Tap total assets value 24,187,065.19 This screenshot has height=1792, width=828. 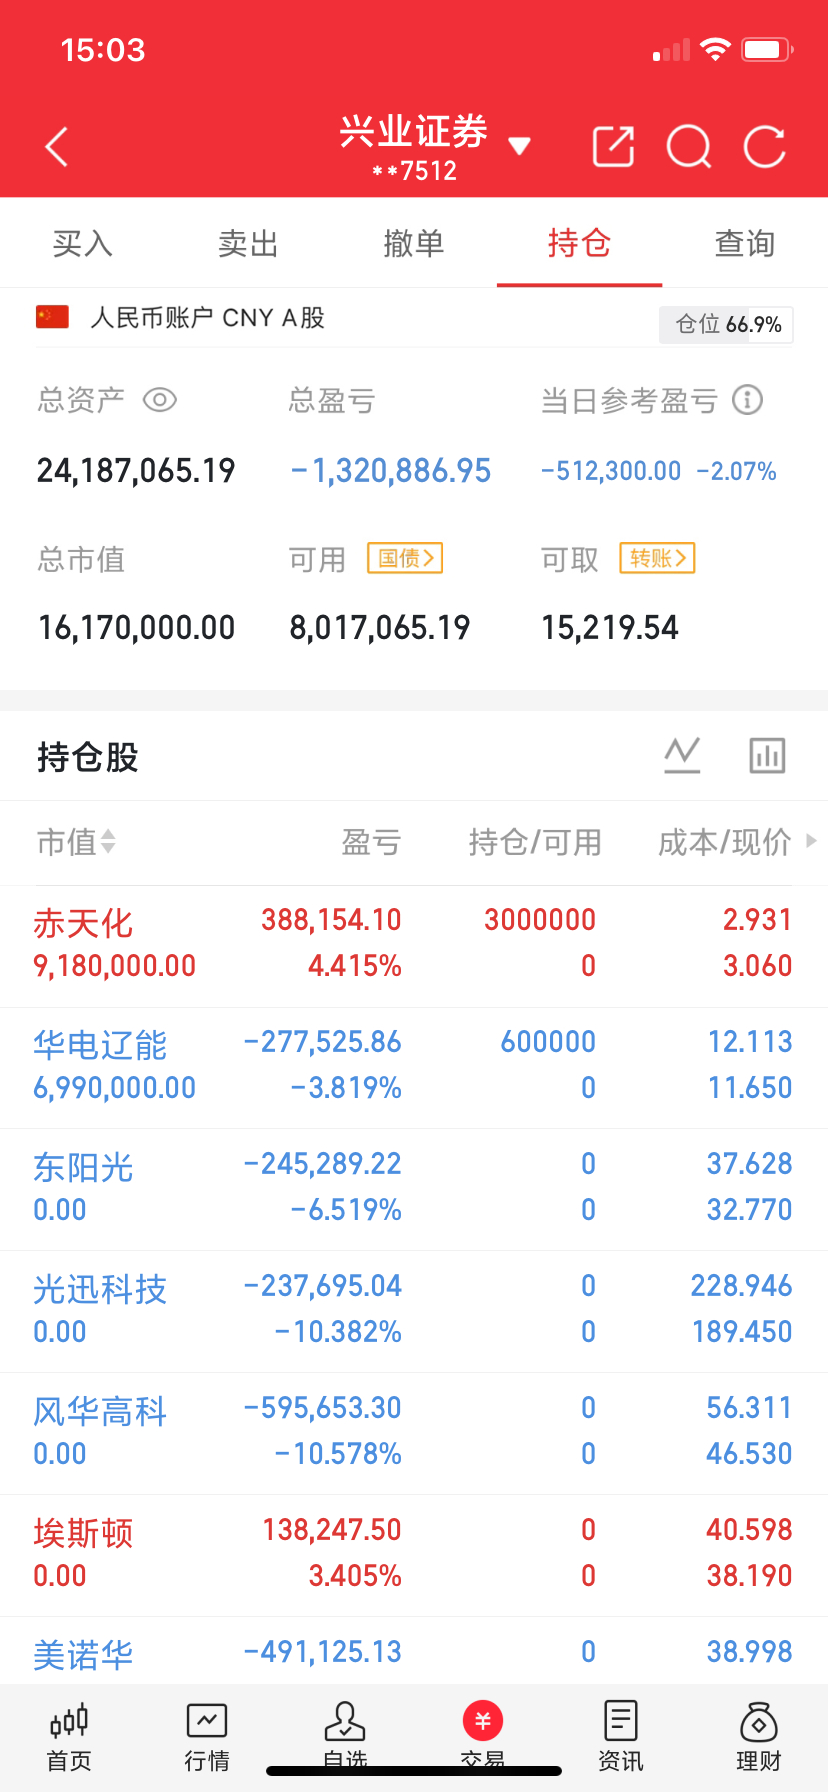coord(136,470)
